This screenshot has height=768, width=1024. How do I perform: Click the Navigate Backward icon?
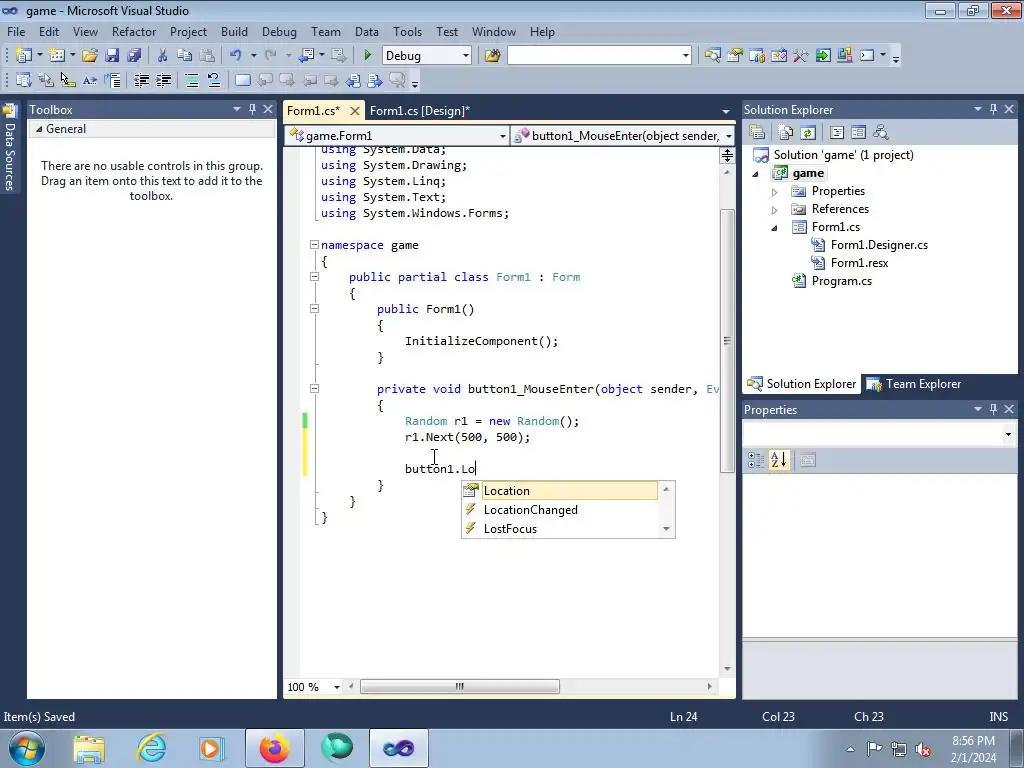(306, 56)
